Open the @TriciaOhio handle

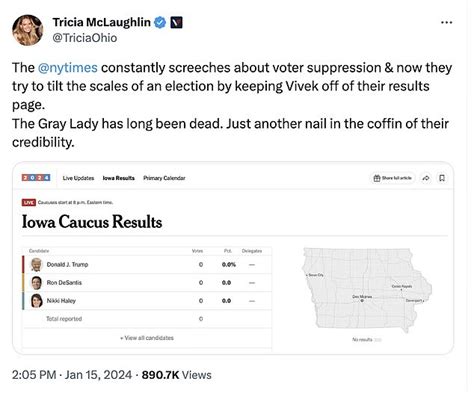pos(85,38)
